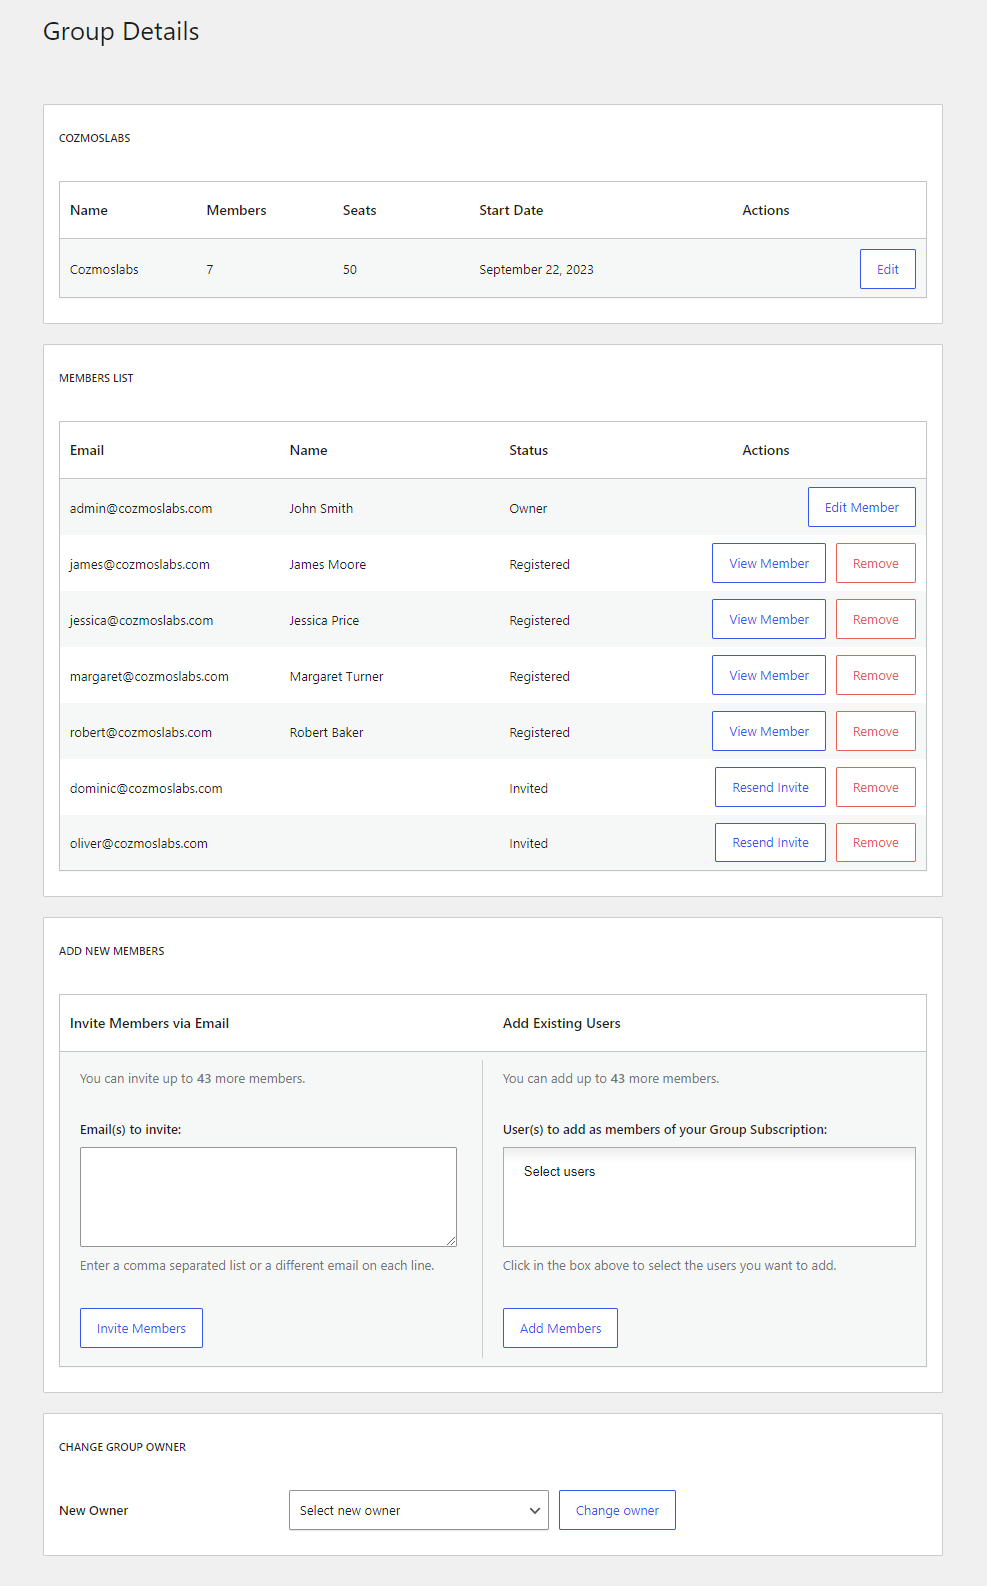View member Jessica Price
This screenshot has height=1586, width=987.
point(768,619)
